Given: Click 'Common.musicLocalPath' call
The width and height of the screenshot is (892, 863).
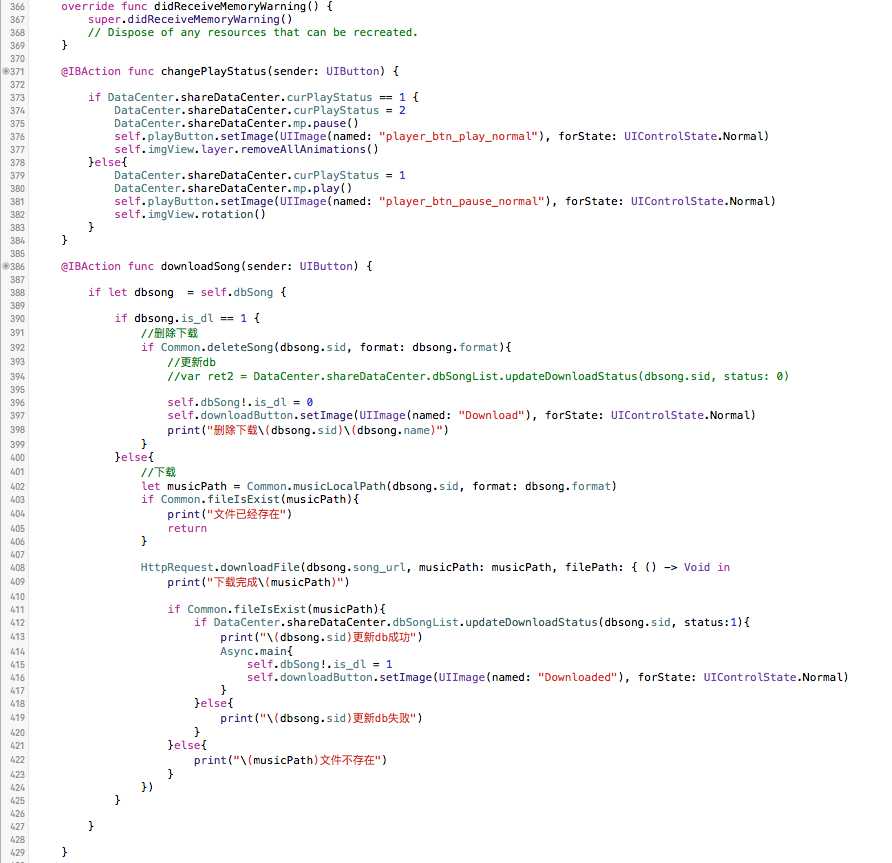Looking at the screenshot, I should point(316,487).
